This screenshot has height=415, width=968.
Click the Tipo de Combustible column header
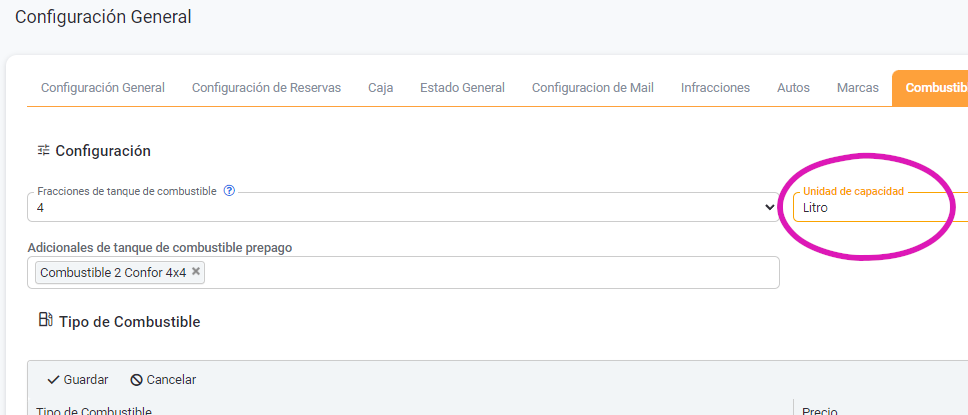94,411
